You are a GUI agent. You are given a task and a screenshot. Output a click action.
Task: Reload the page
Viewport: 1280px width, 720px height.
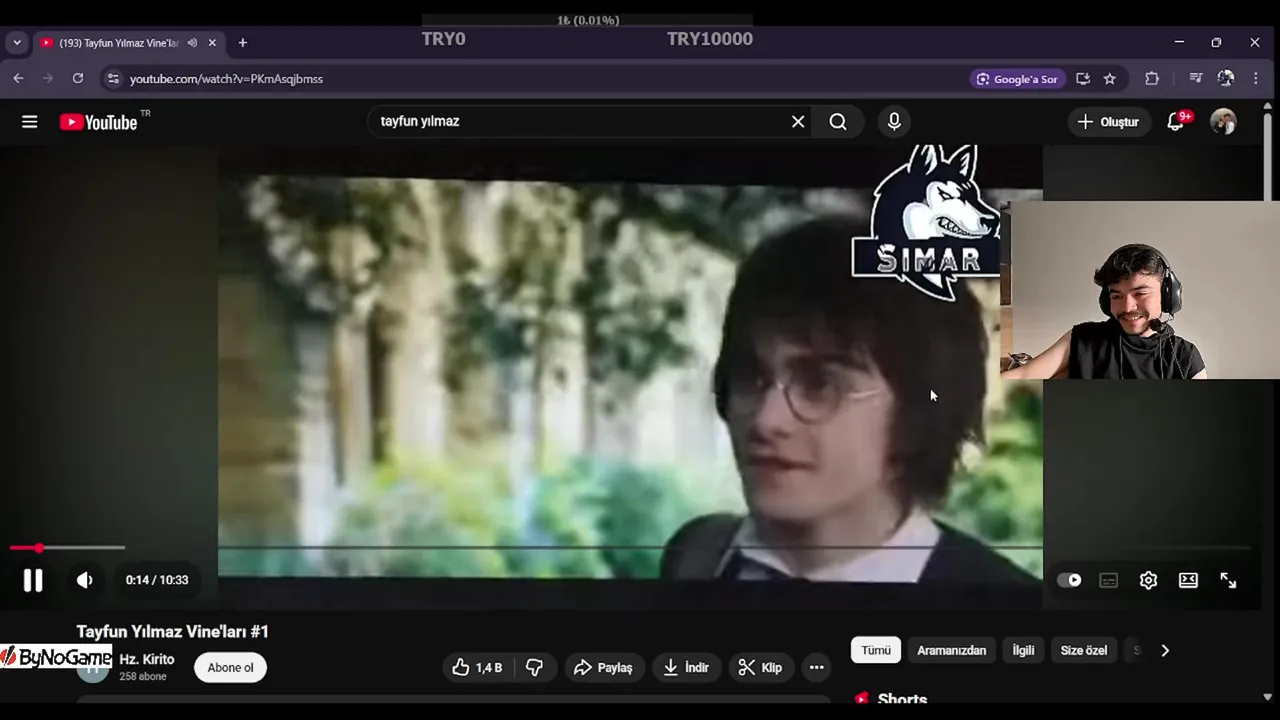click(78, 78)
